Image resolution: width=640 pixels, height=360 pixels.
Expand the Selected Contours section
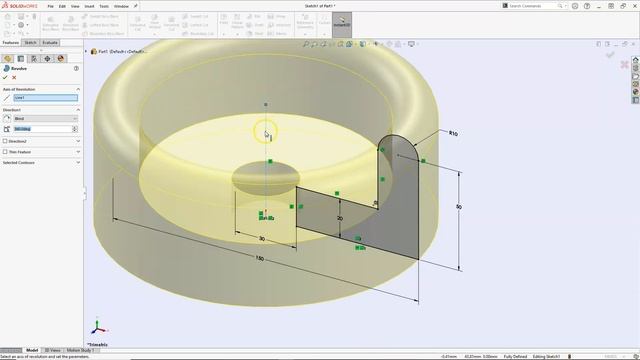78,162
